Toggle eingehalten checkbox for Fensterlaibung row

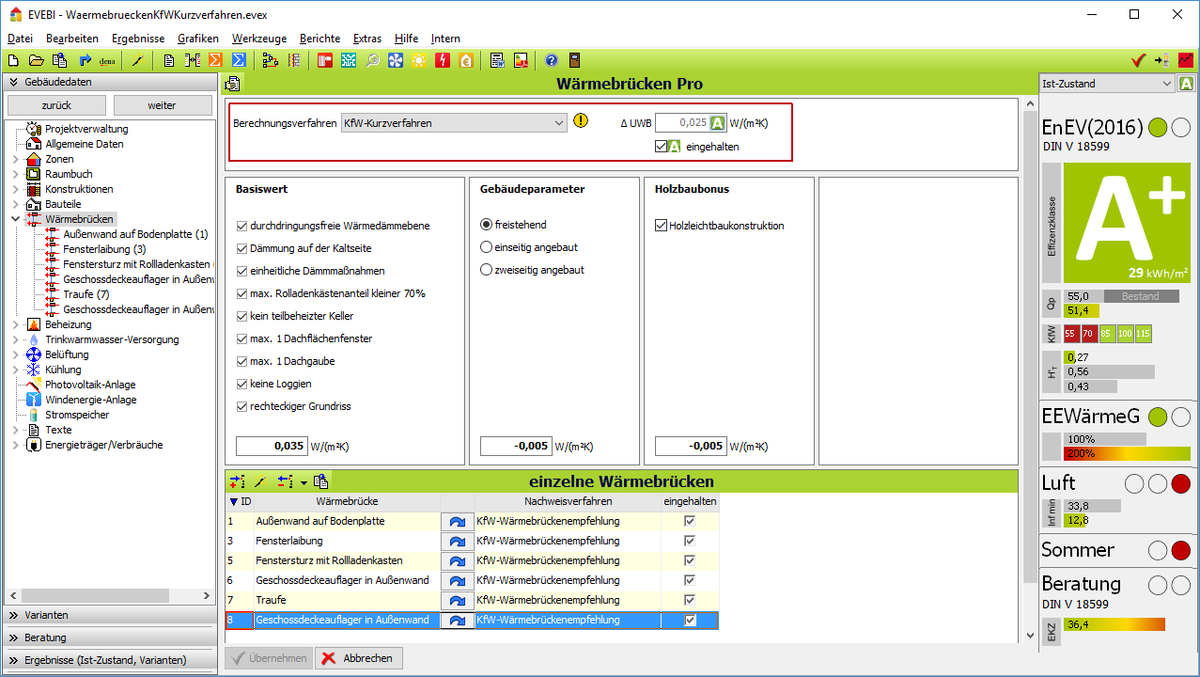coord(689,541)
